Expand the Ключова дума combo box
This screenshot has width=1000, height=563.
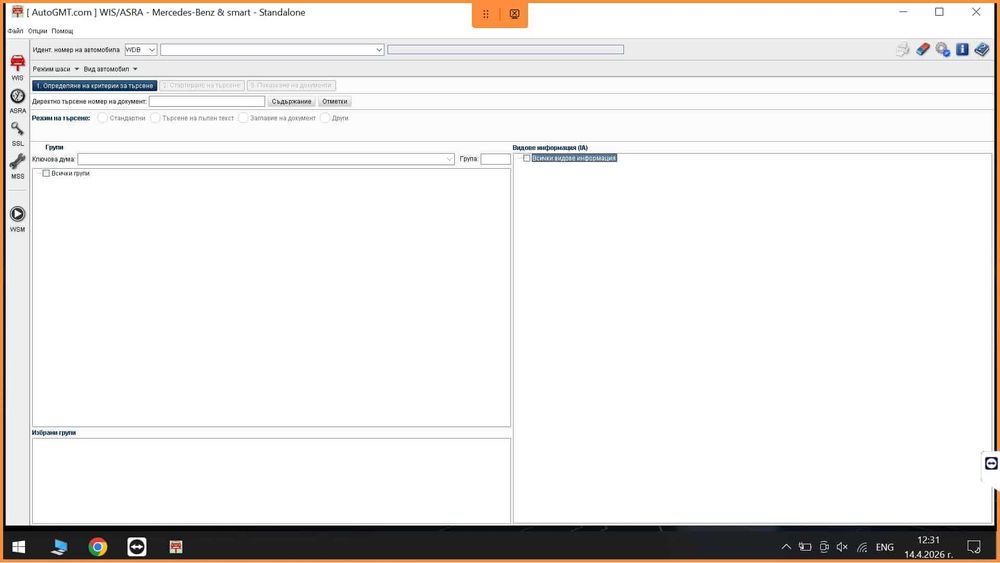click(x=265, y=159)
